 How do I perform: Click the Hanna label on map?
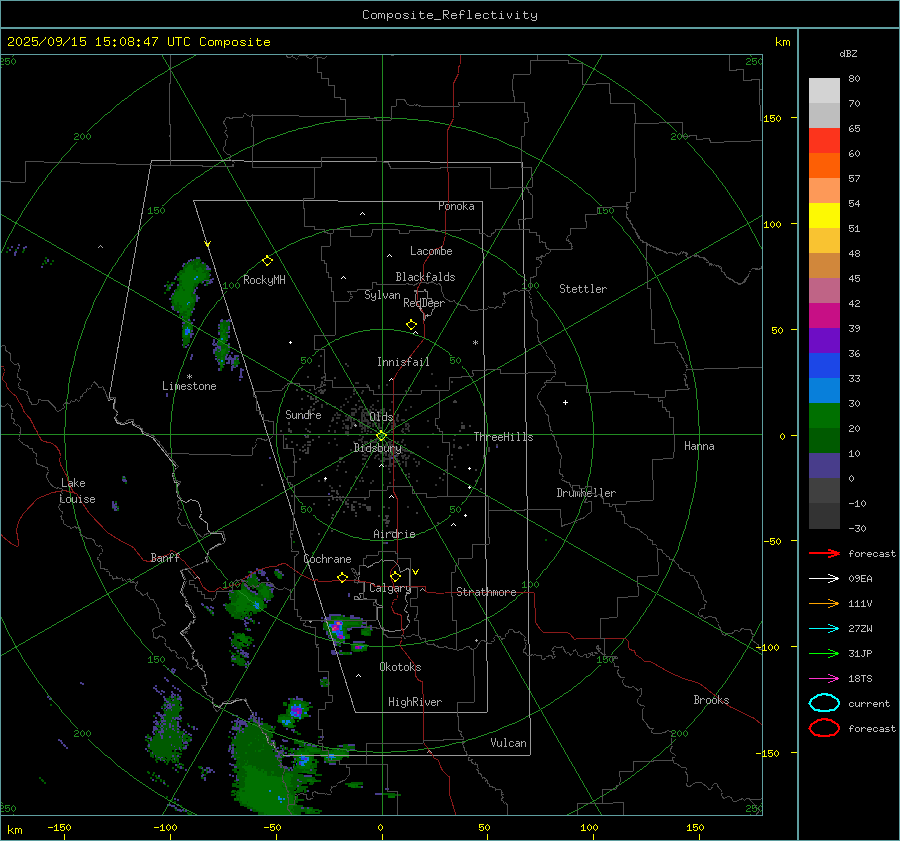[x=699, y=446]
